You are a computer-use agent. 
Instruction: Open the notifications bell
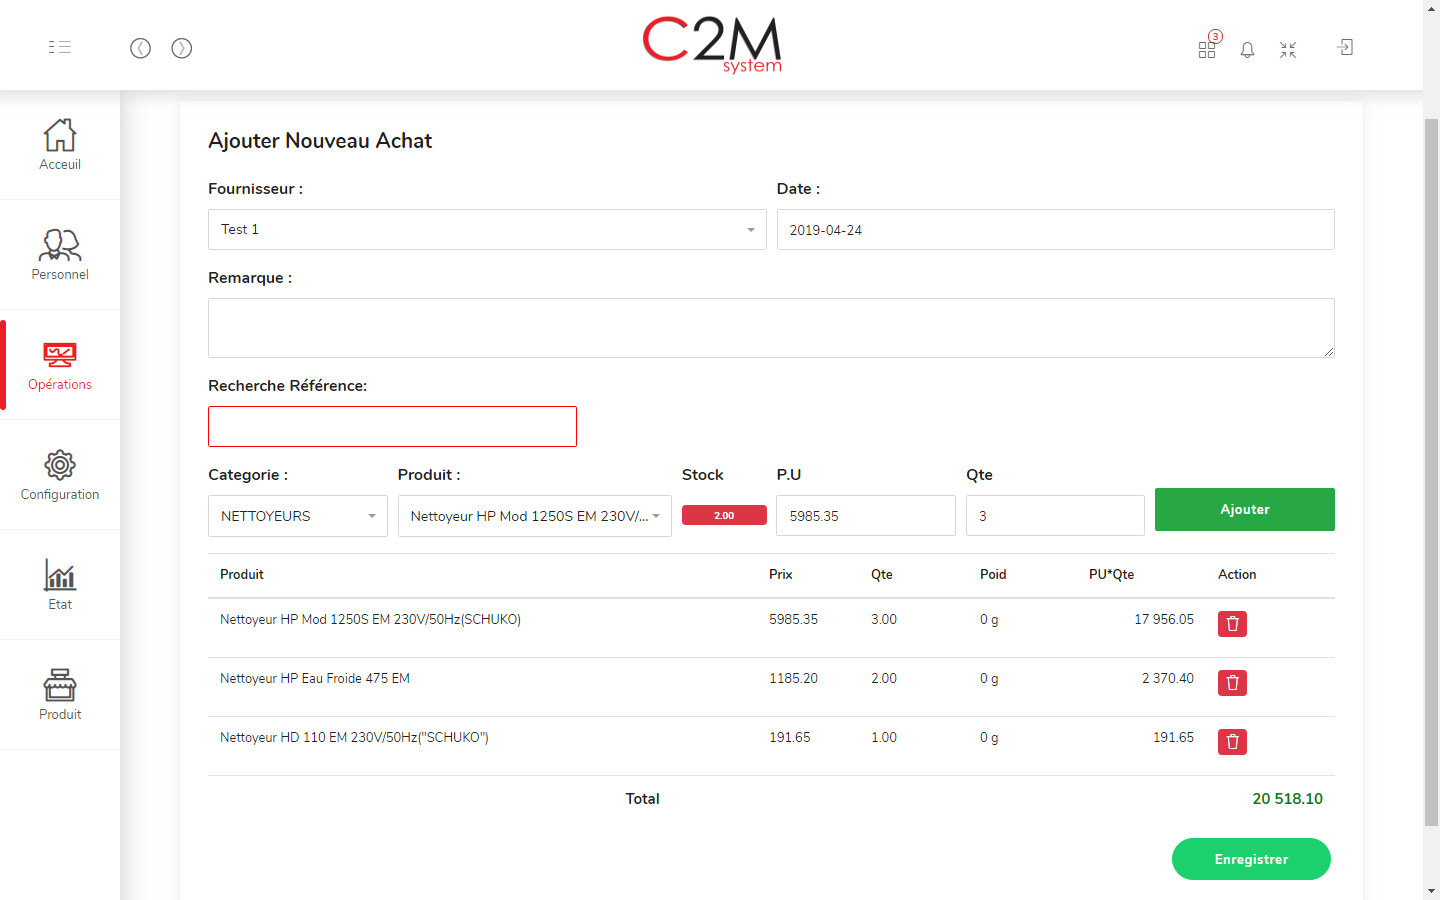[1247, 49]
